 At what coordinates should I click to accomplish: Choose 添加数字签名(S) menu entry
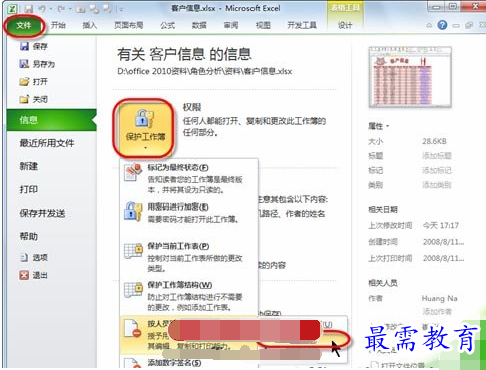[189, 363]
